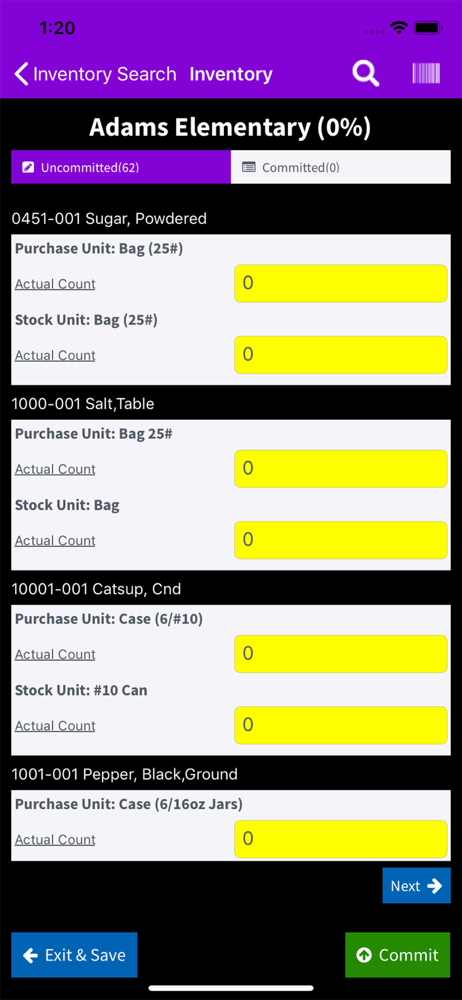462x1000 pixels.
Task: Switch to the Committed(0) tab
Action: tap(341, 168)
